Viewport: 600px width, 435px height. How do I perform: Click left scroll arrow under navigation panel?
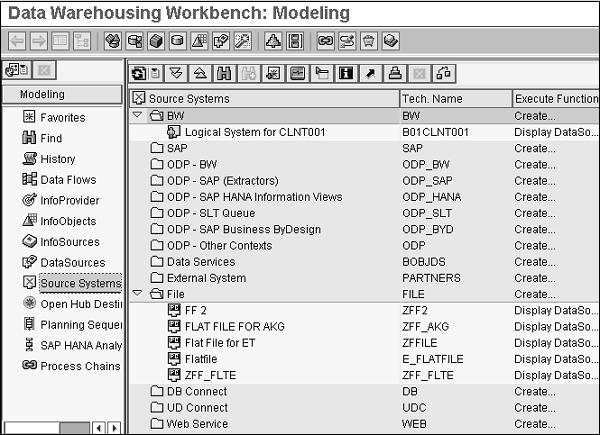coord(99,428)
